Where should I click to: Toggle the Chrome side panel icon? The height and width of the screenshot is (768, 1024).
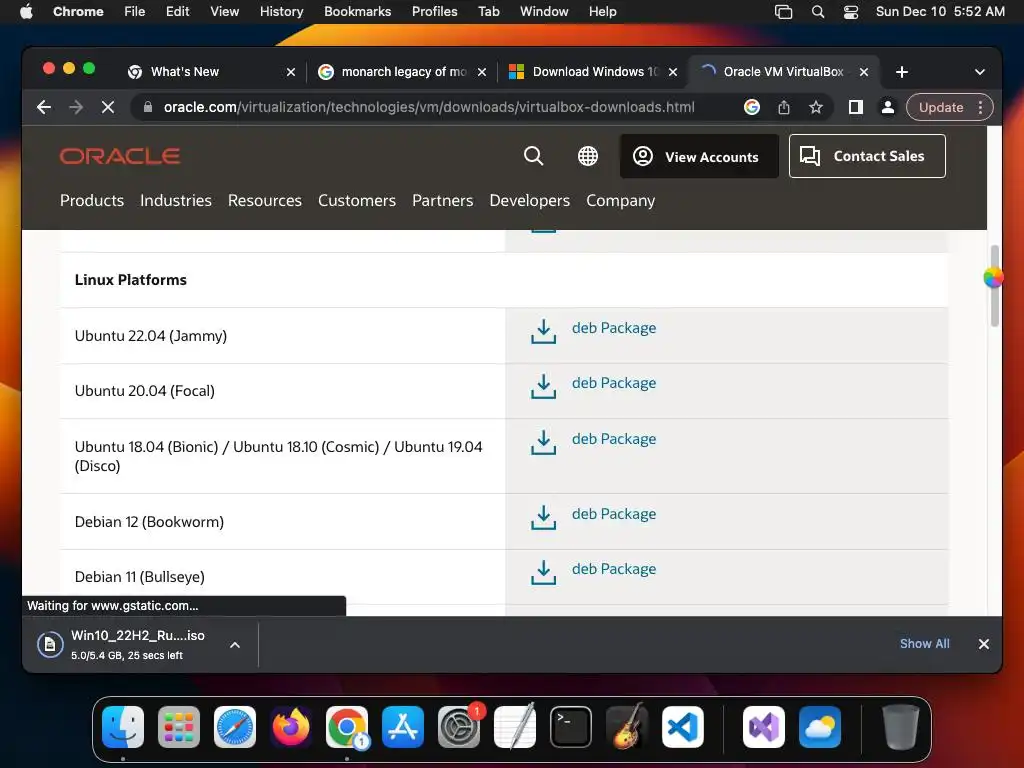tap(856, 107)
